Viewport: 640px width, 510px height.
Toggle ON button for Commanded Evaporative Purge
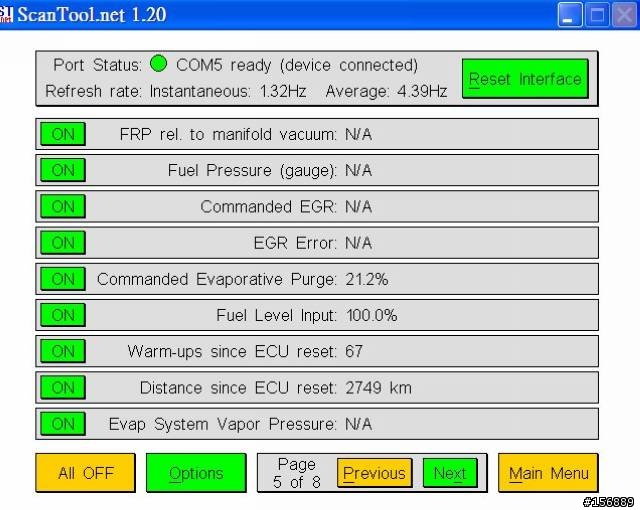(63, 279)
